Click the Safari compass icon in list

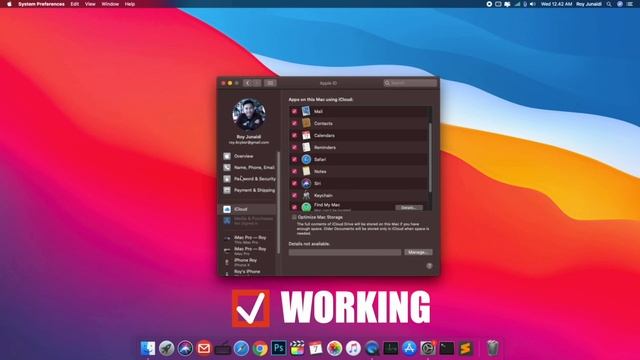coord(306,159)
